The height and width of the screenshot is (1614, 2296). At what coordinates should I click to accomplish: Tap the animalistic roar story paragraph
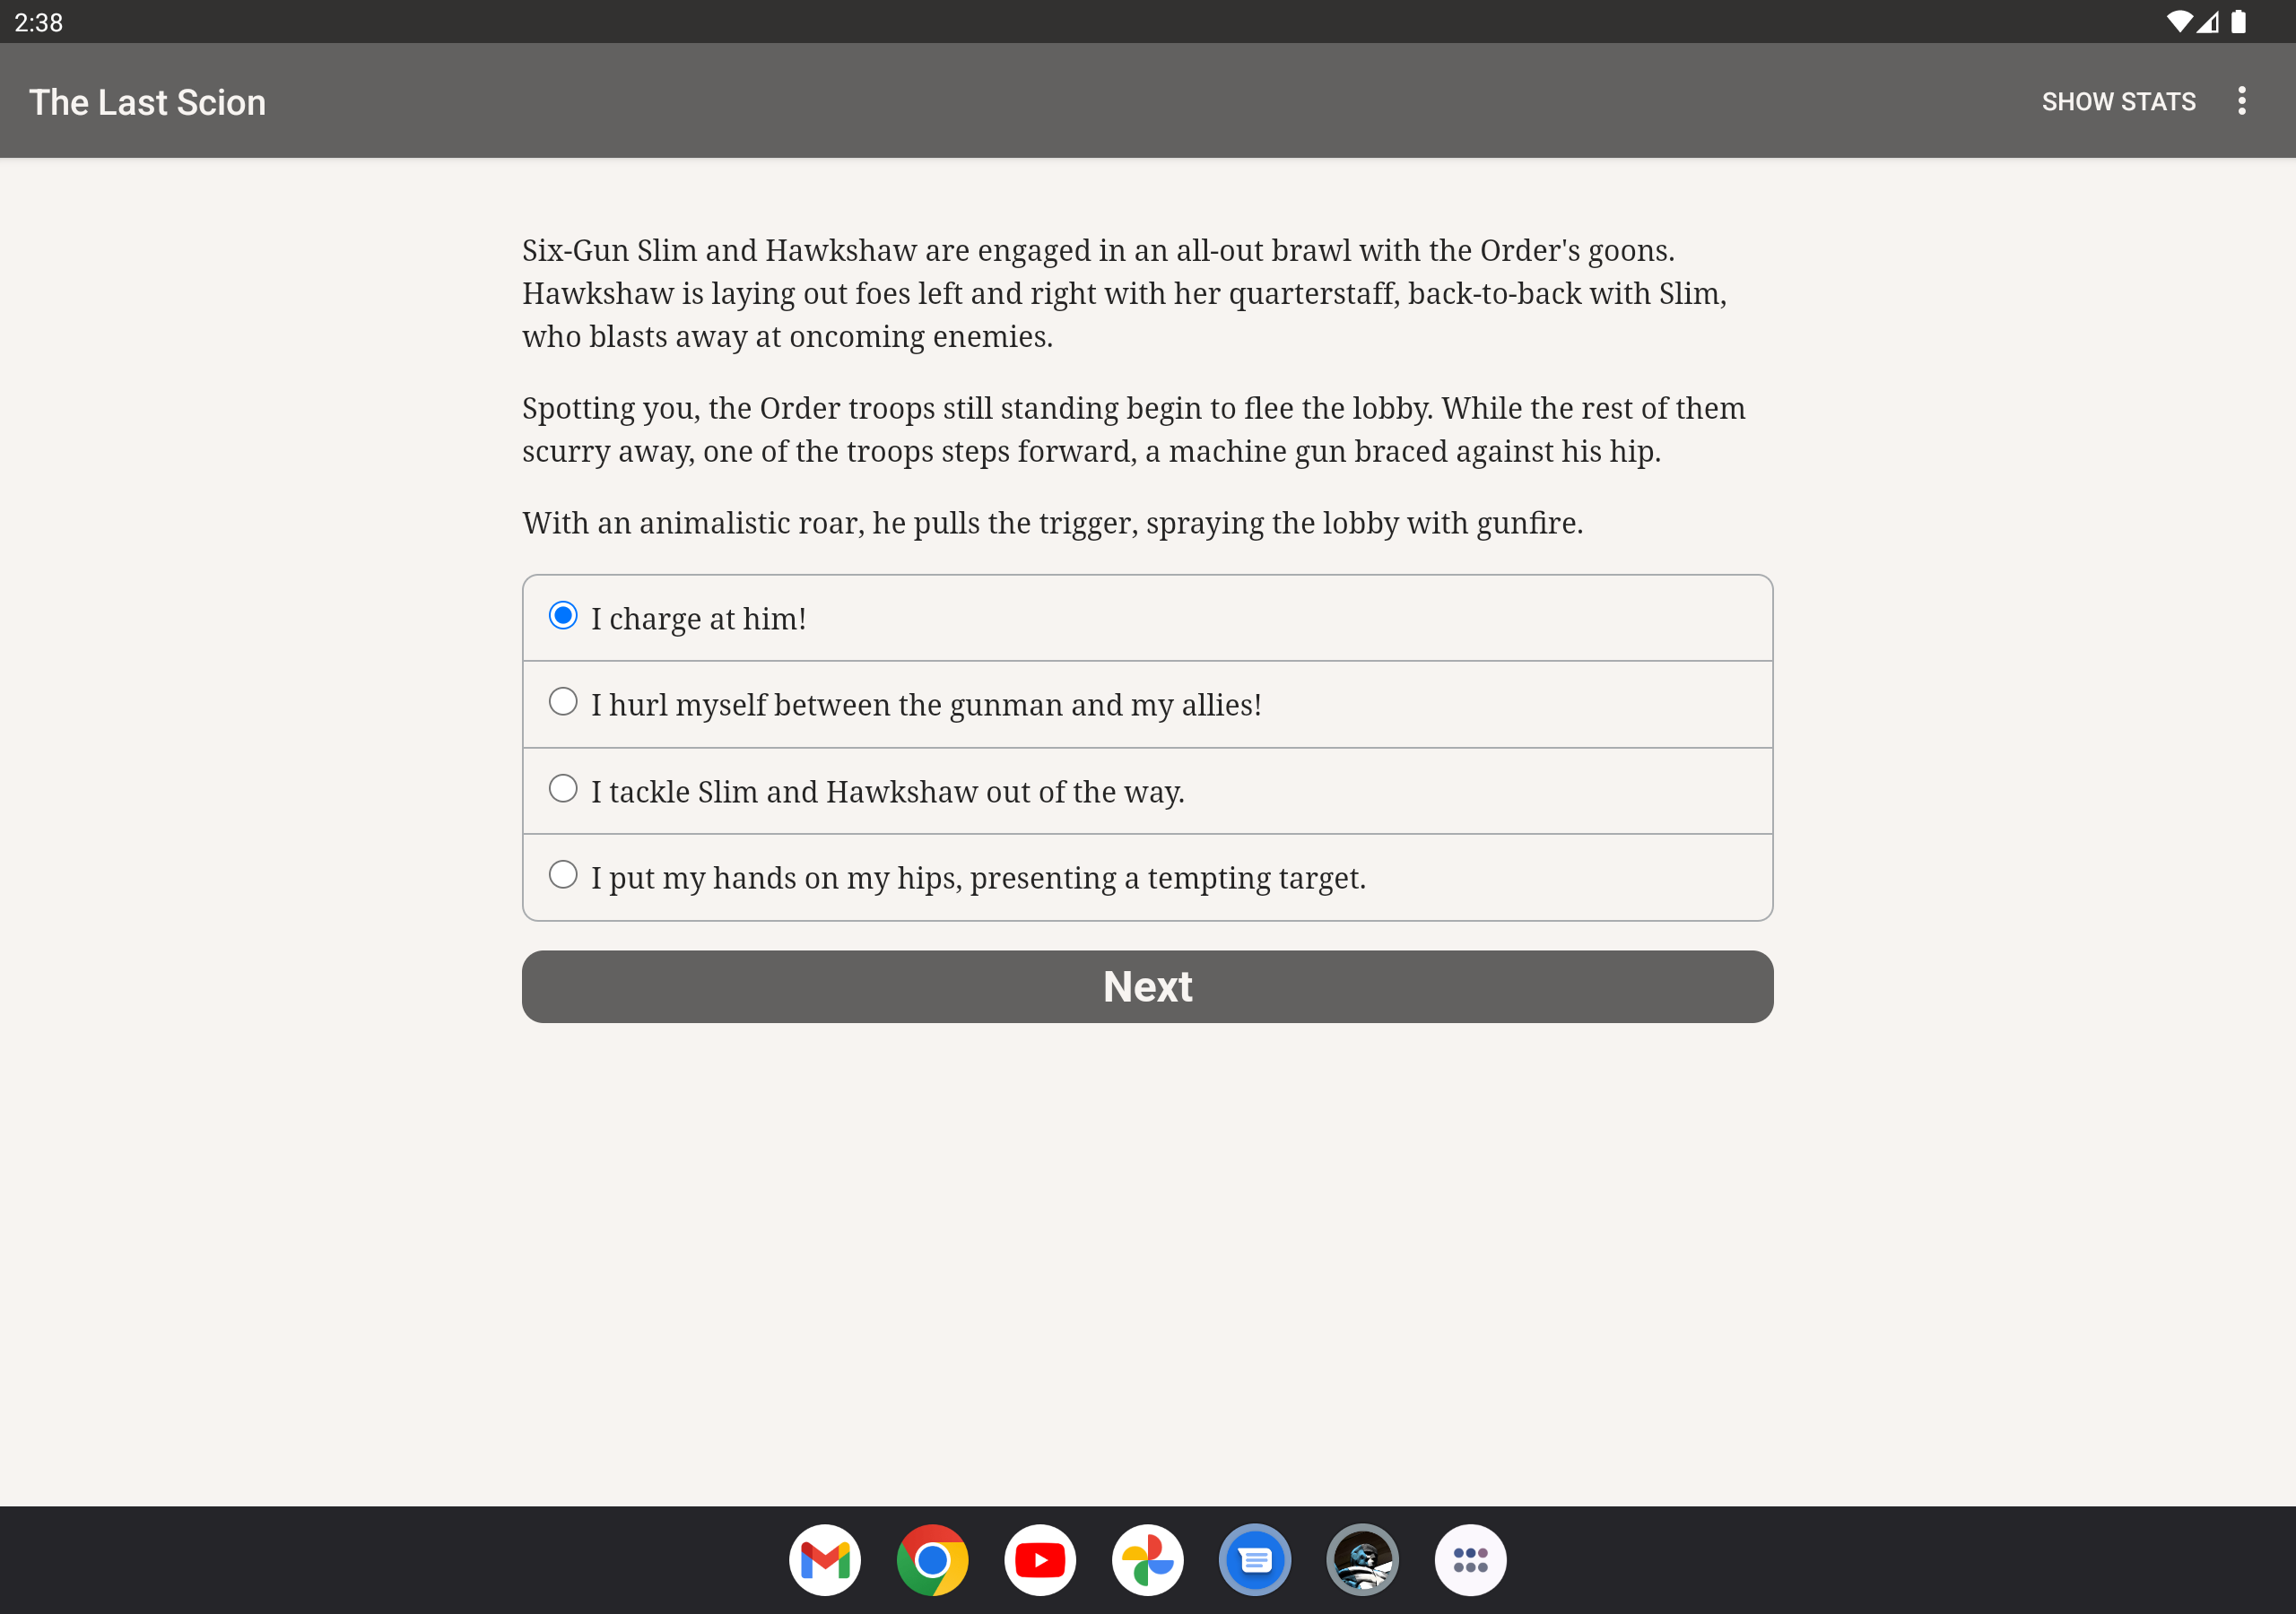tap(1052, 523)
